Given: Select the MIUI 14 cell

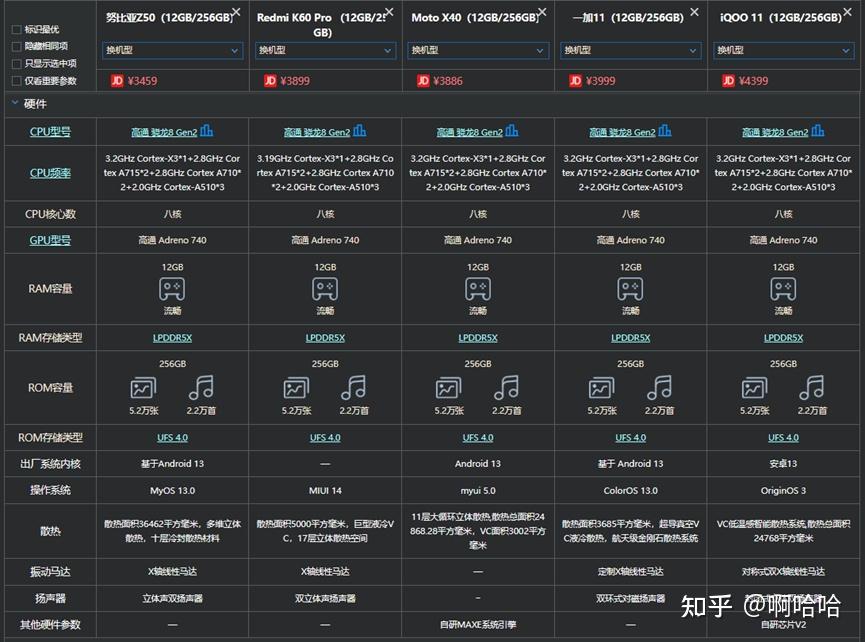Looking at the screenshot, I should (x=325, y=490).
